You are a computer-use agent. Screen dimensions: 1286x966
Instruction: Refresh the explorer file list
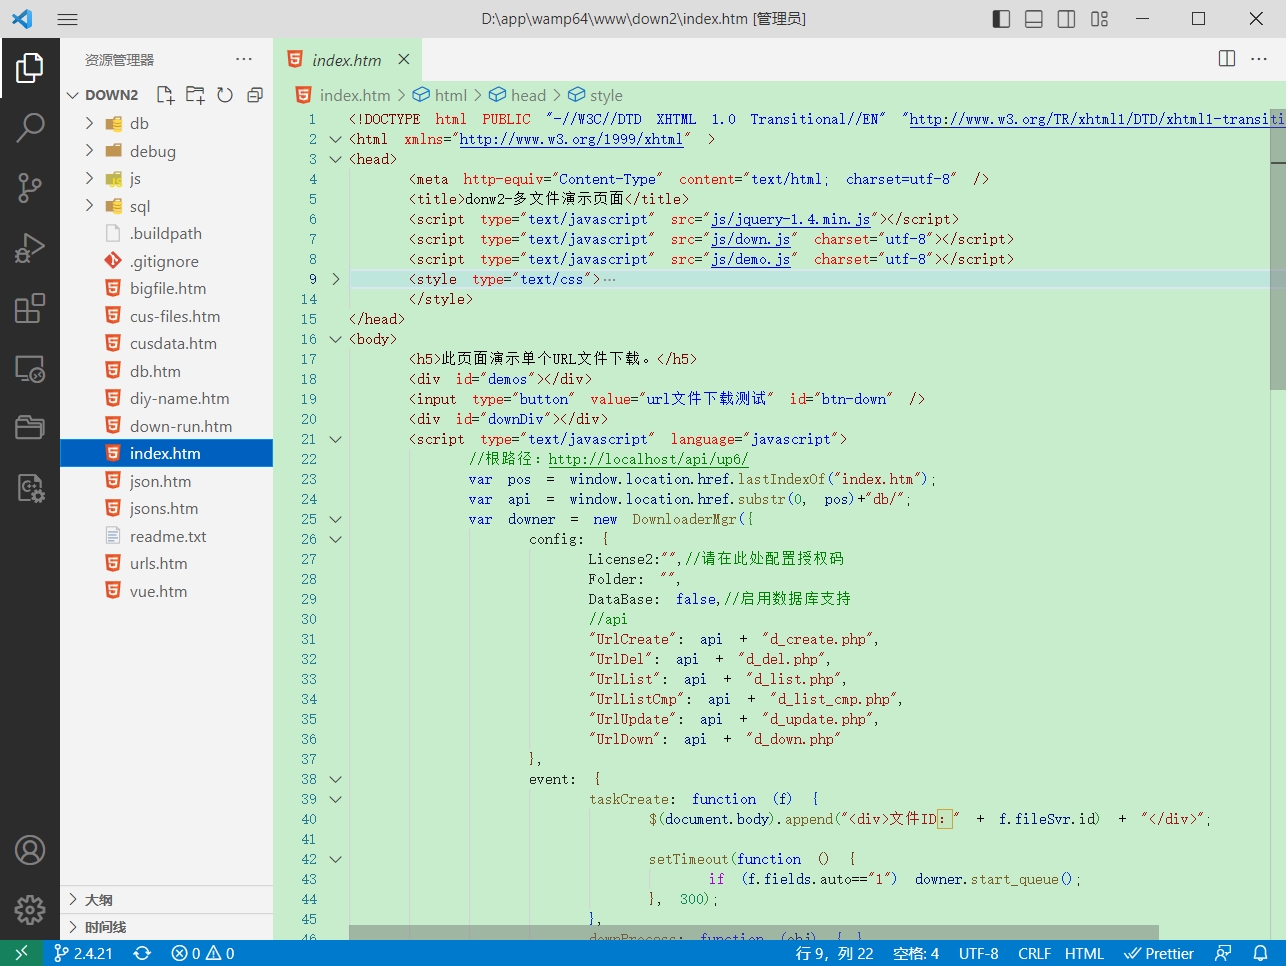pyautogui.click(x=225, y=95)
